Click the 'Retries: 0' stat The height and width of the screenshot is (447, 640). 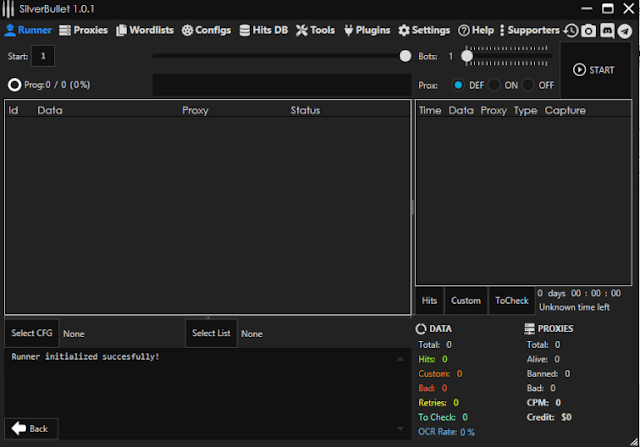[438, 403]
